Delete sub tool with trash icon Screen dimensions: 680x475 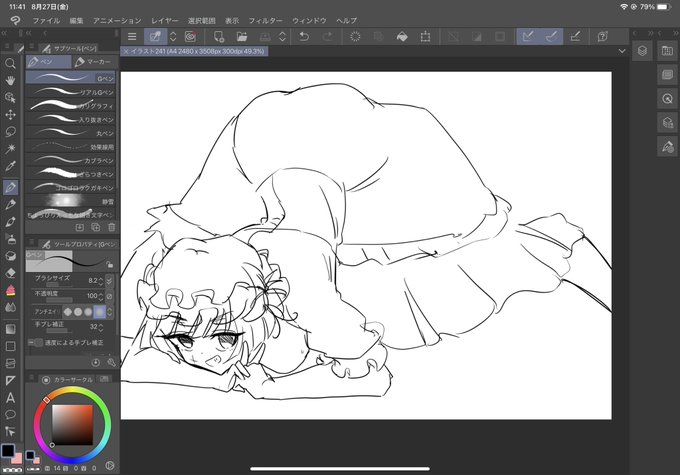112,227
